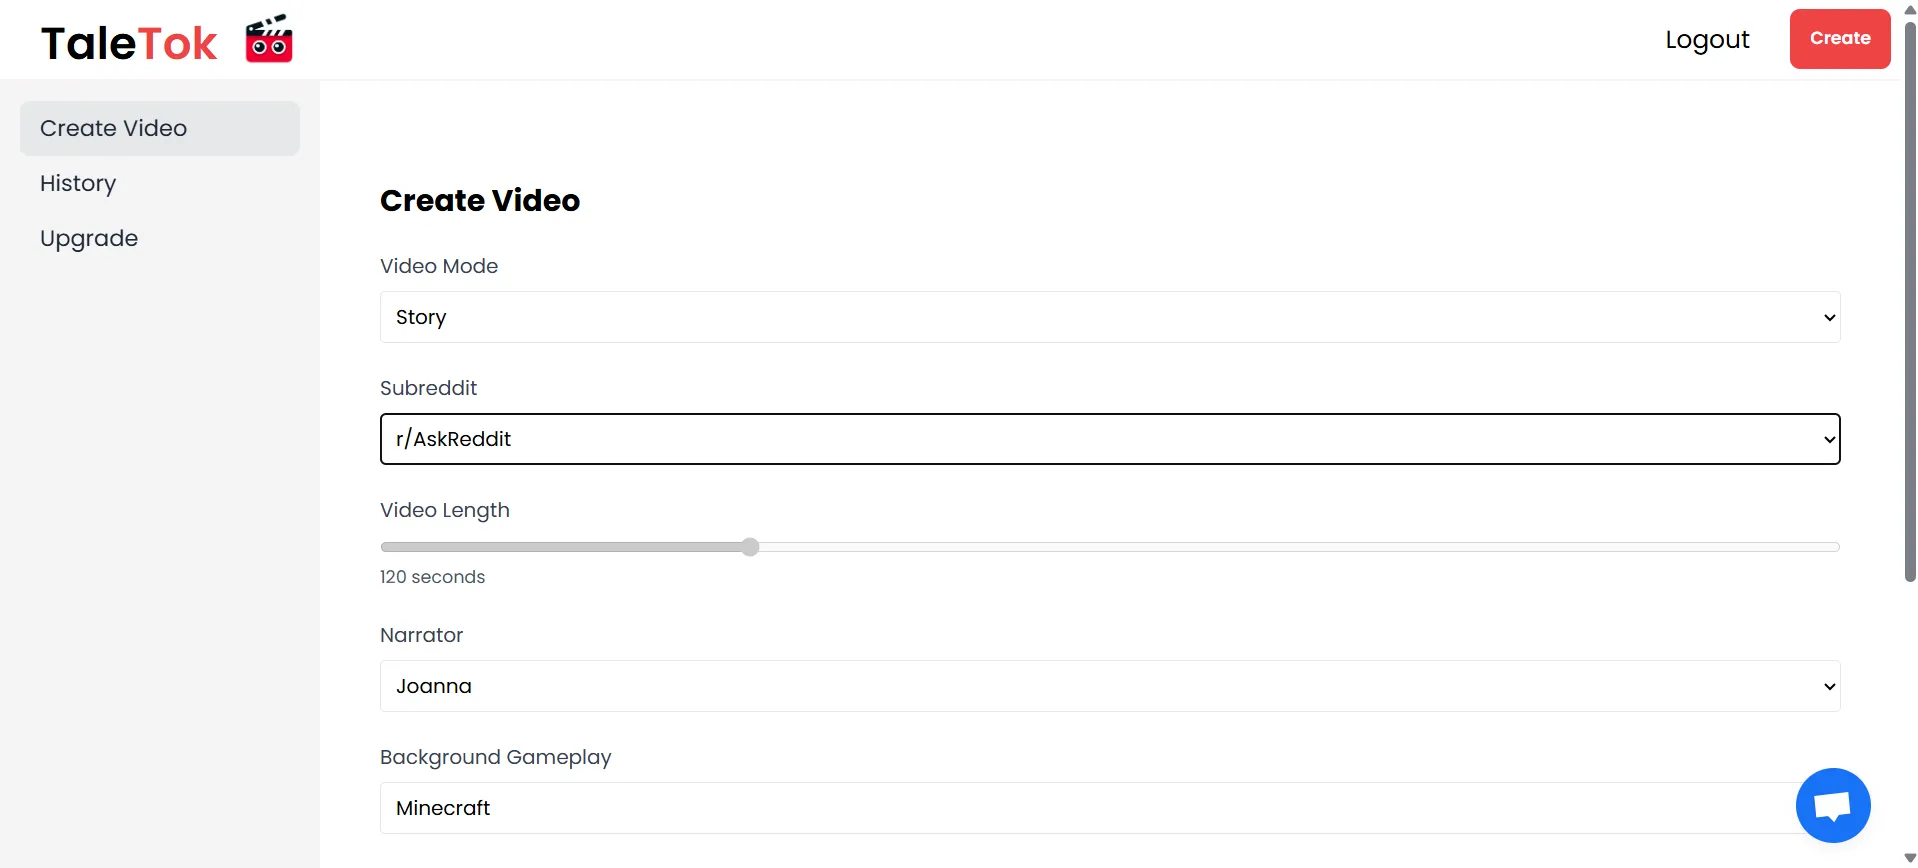Screen dimensions: 1918x868
Task: Click the Subreddit dropdown chevron arrow
Action: tap(1829, 440)
